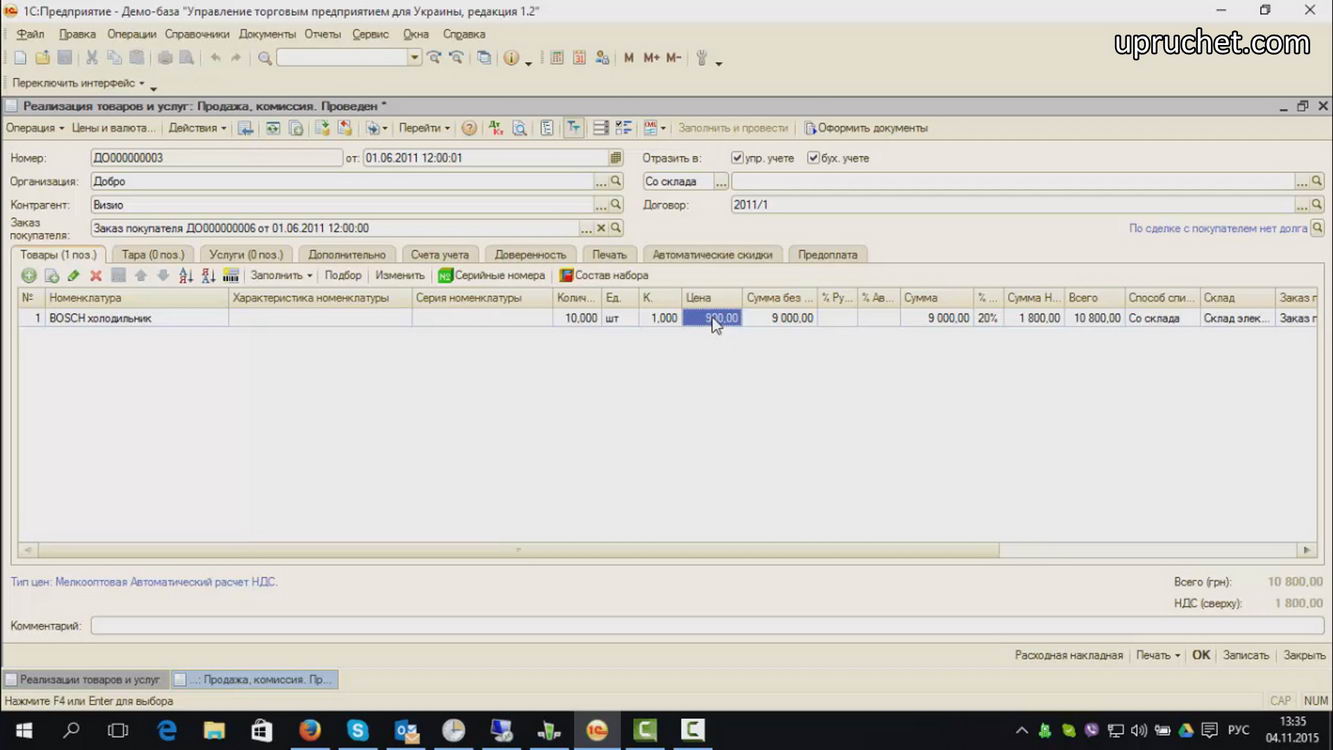Click into the Комментарий input field

[707, 626]
